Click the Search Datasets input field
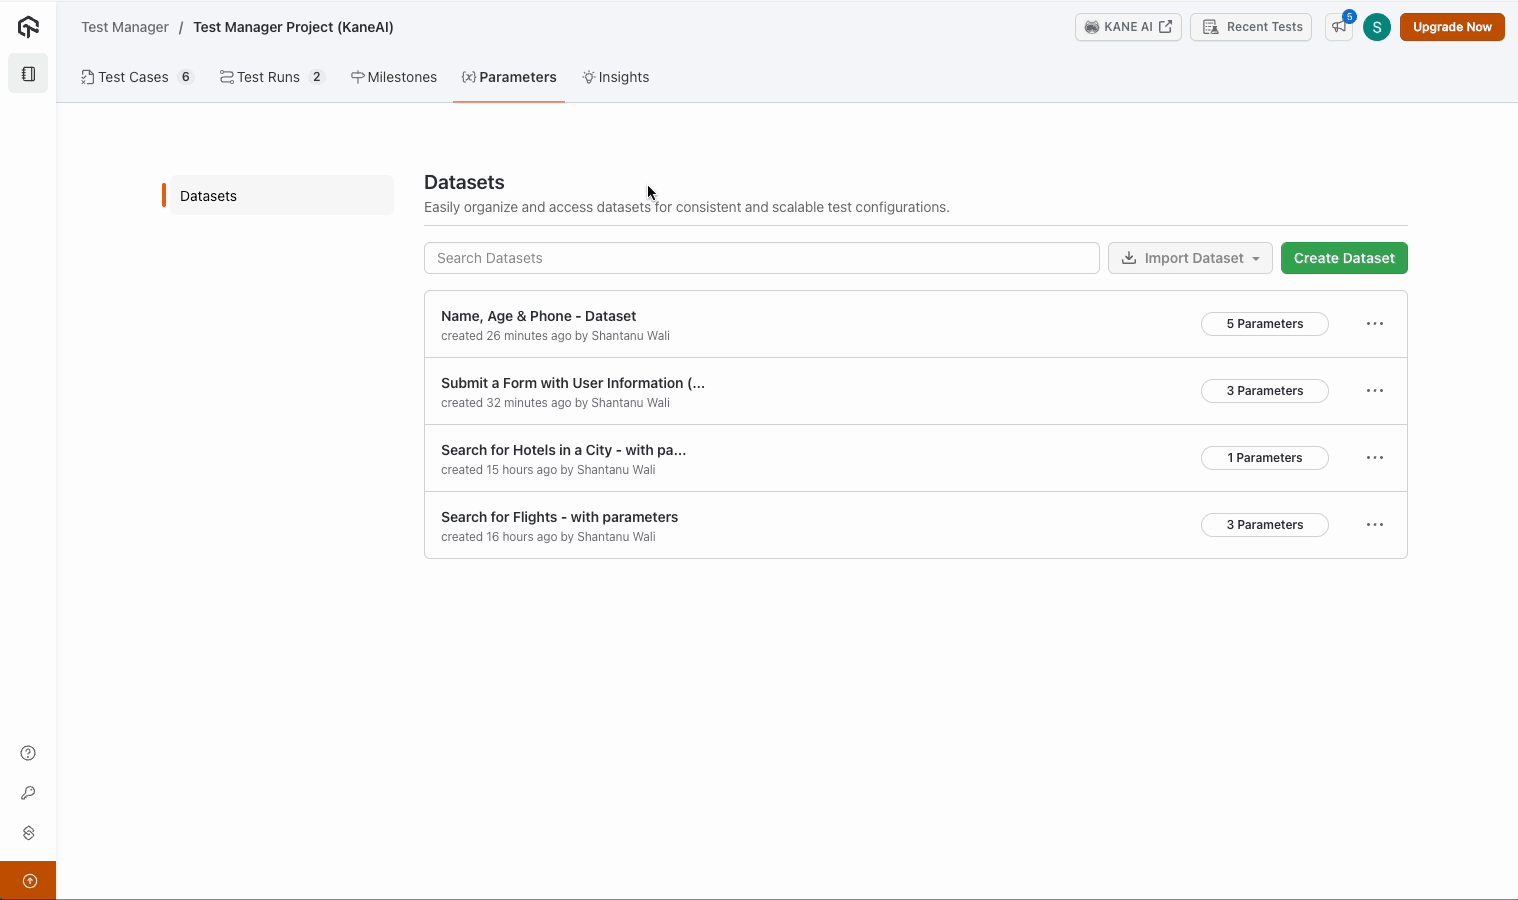Screen dimensions: 1518x900 [x=762, y=258]
